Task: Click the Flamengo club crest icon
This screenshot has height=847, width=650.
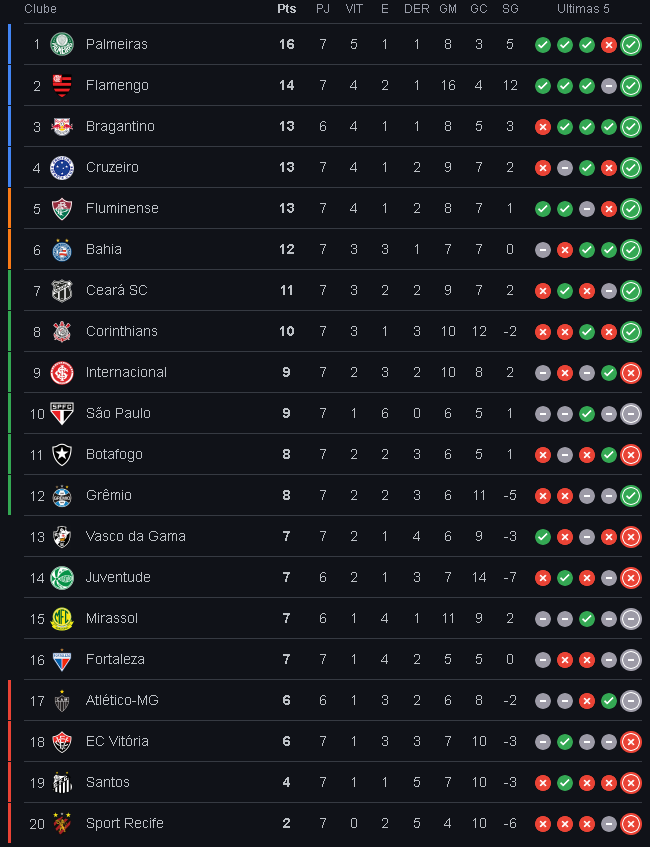Action: coord(62,85)
